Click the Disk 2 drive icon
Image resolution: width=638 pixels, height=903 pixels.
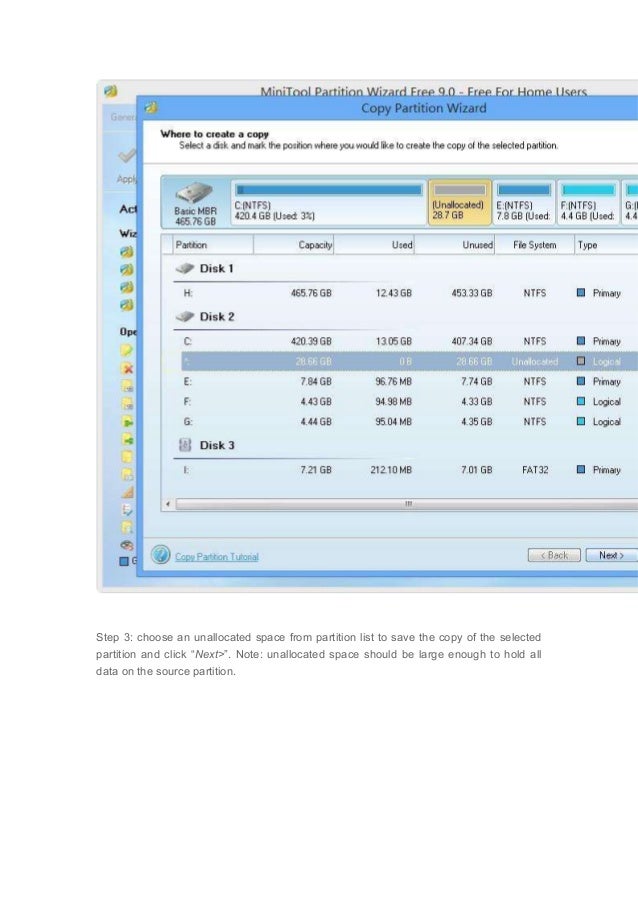(185, 317)
